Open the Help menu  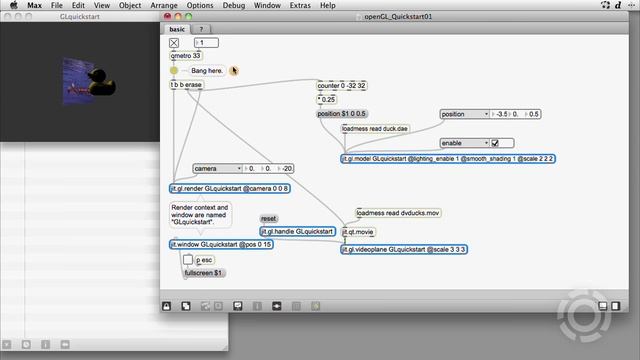pos(327,5)
